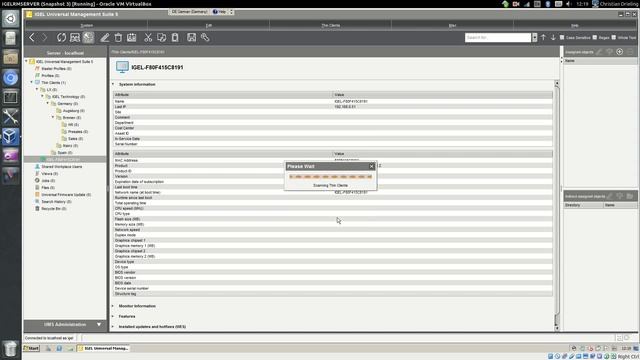Click the DE German keyboard layout button
Viewport: 640px width, 360px height.
point(189,12)
